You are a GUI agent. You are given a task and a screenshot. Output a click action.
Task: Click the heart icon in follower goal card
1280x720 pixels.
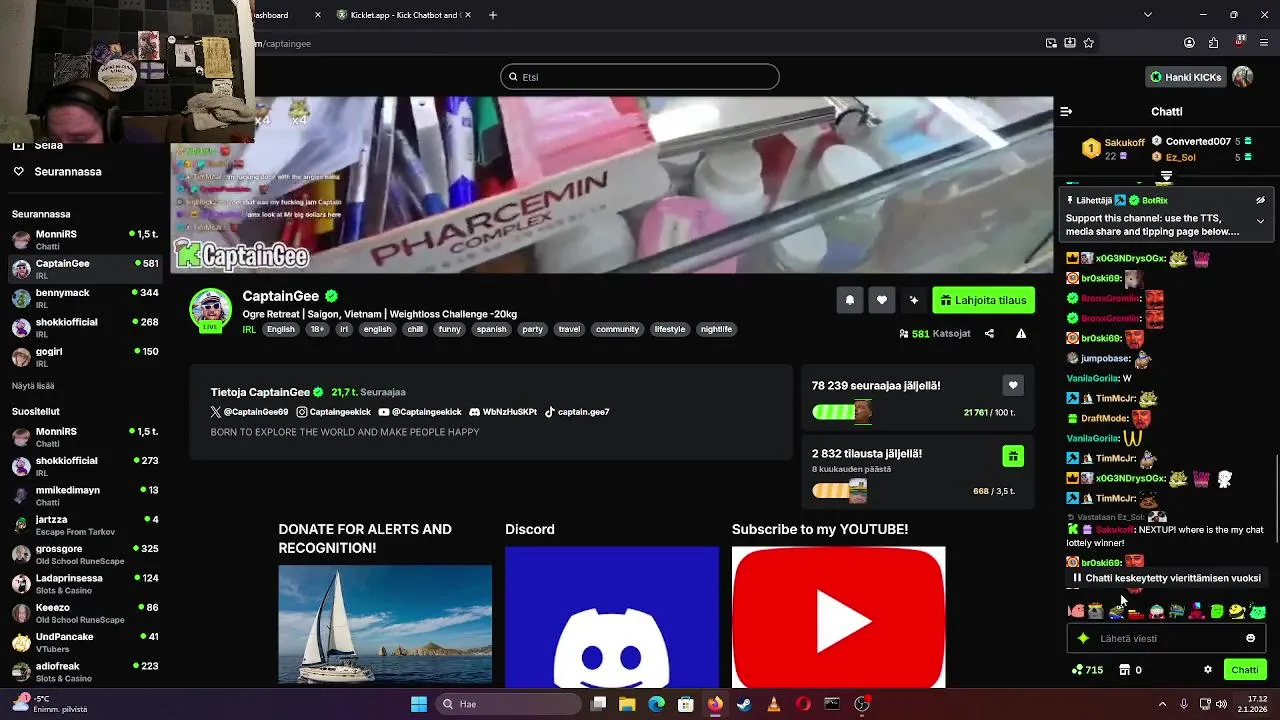coord(1013,385)
